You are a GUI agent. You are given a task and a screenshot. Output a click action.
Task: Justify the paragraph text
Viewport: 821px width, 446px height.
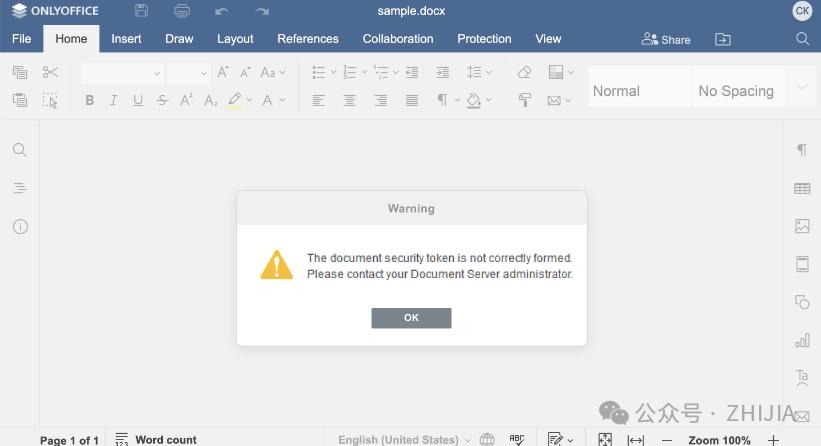coord(412,100)
